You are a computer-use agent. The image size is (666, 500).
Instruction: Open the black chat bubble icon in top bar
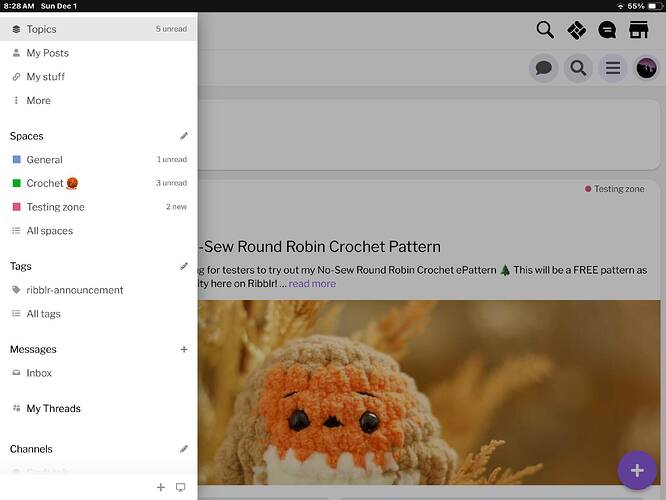click(607, 30)
